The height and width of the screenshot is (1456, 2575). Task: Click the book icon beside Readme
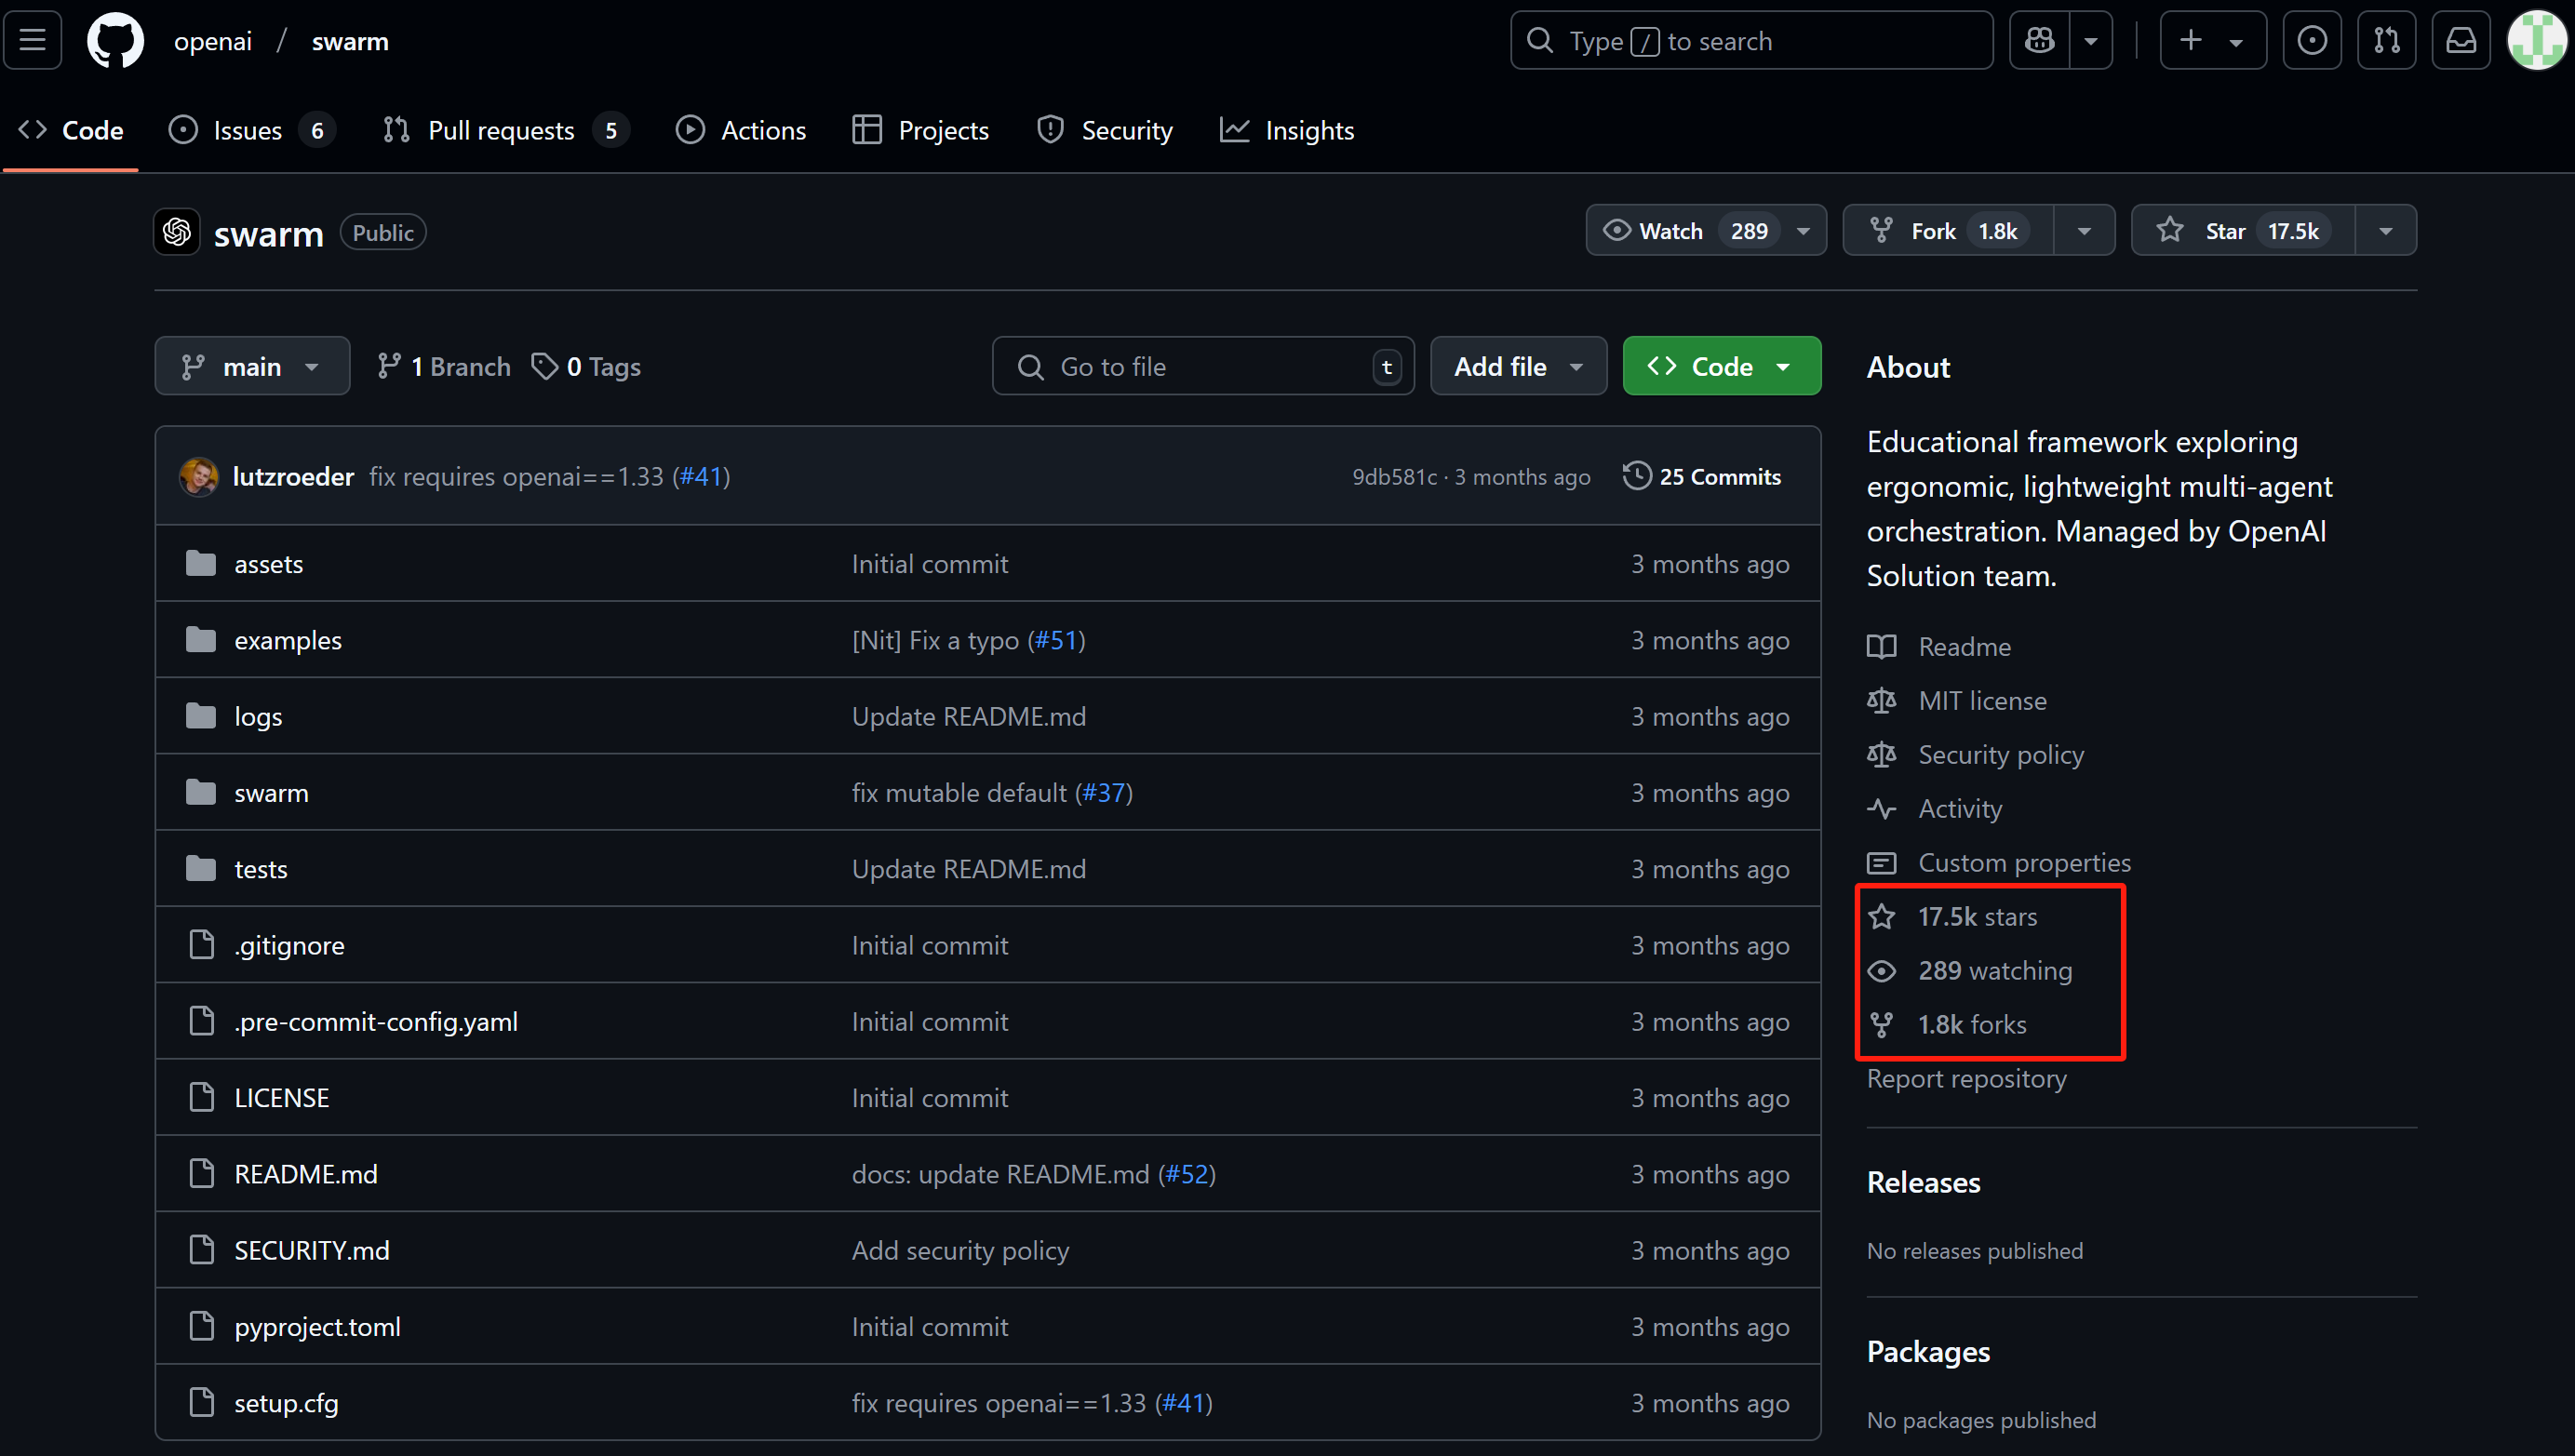pyautogui.click(x=1881, y=647)
